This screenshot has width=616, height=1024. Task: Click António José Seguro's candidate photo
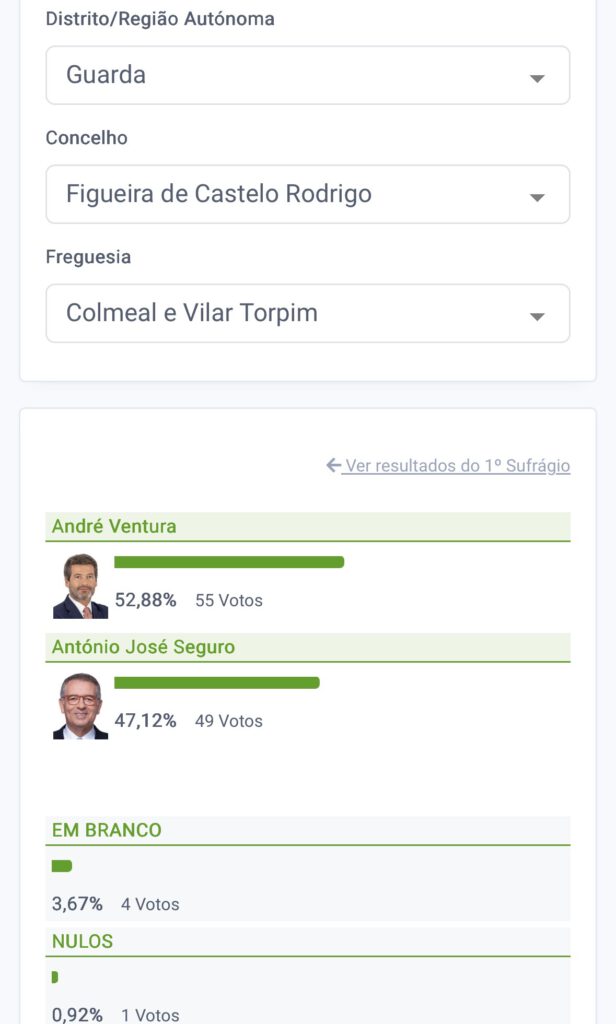[x=80, y=706]
